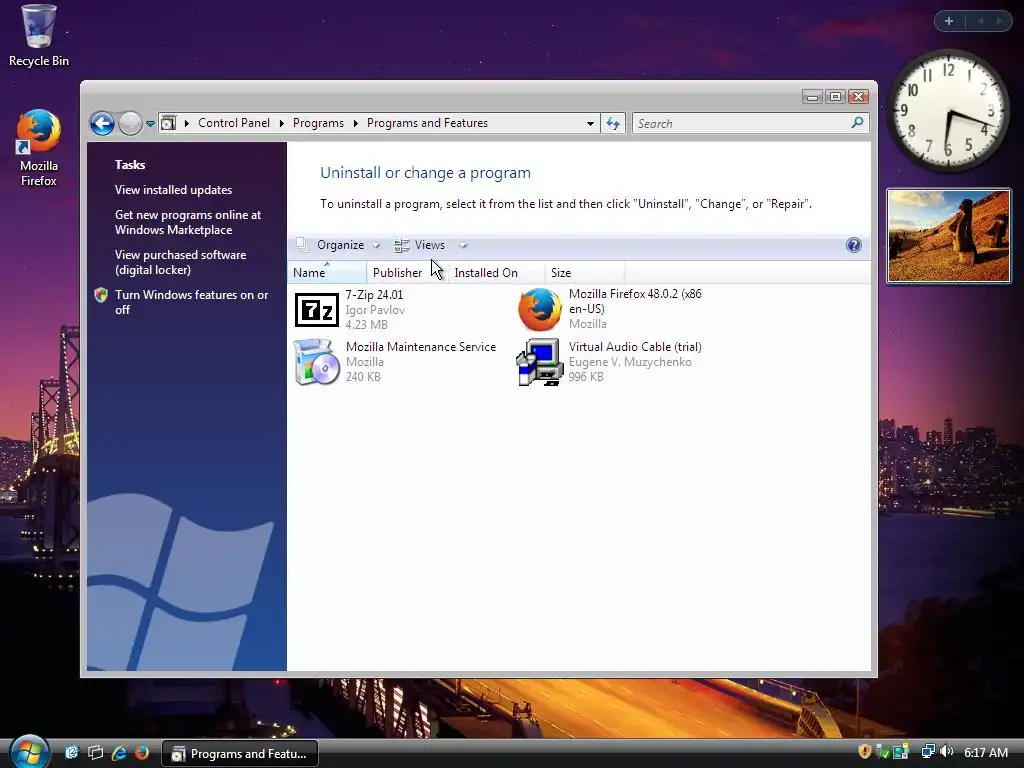This screenshot has height=768, width=1024.
Task: Click Show Desktop in Quick Launch
Action: pos(71,753)
